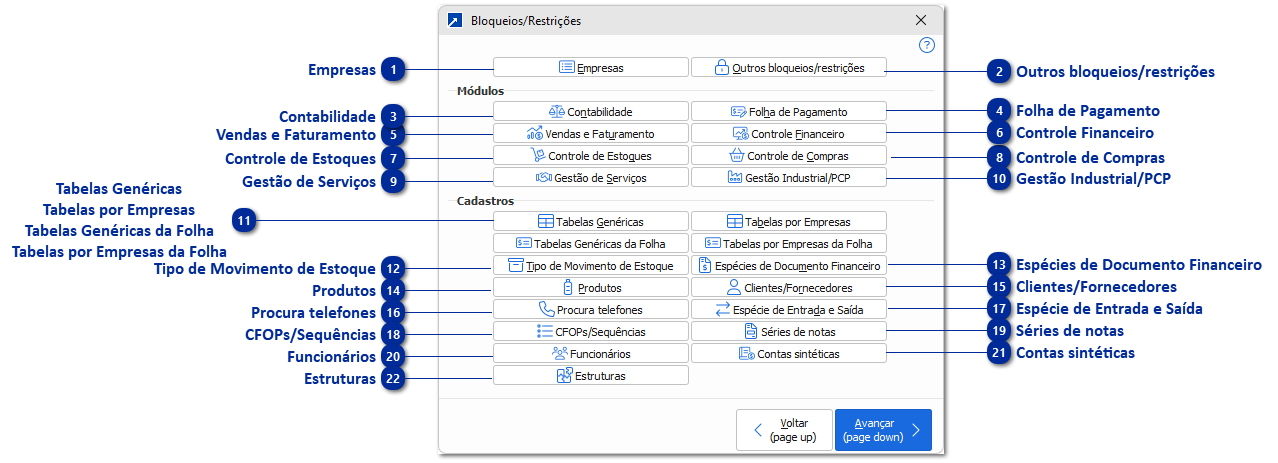This screenshot has width=1278, height=463.
Task: Select CFOPs/Sequências button
Action: point(590,332)
